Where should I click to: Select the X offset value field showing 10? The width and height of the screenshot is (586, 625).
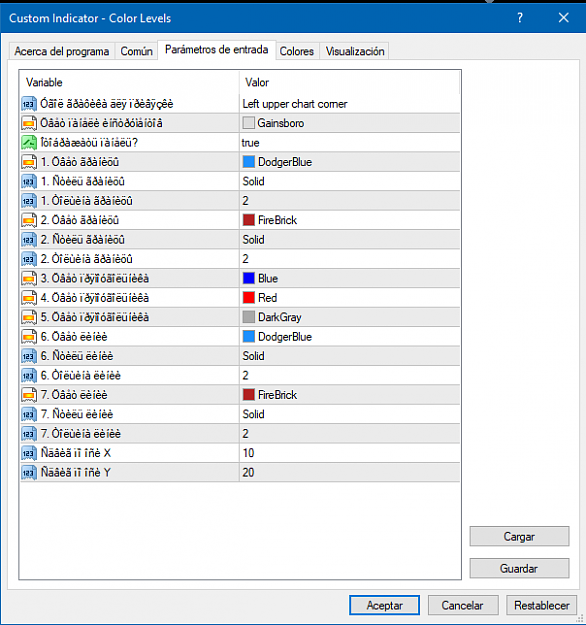pos(350,453)
